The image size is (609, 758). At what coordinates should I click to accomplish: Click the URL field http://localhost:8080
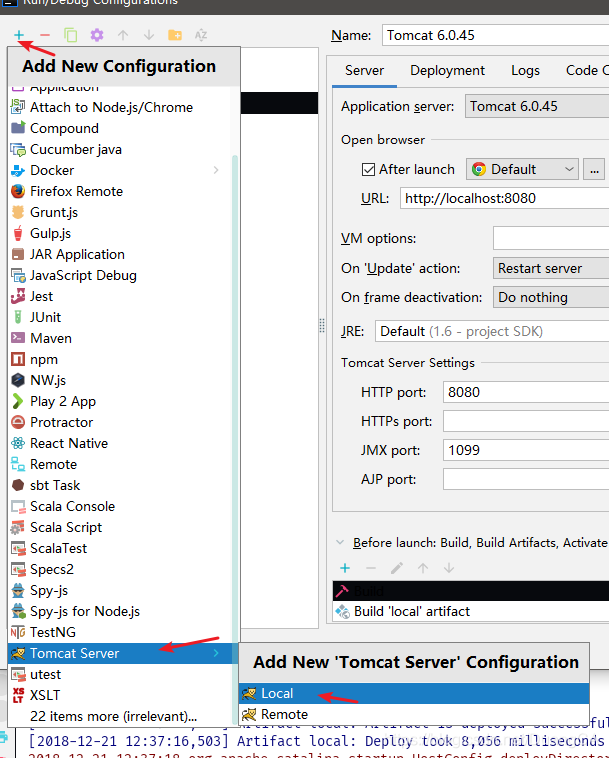pos(505,198)
